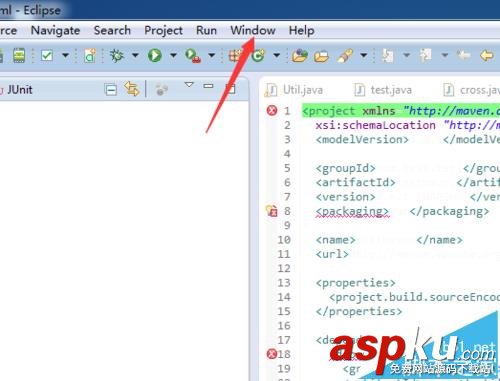Expand the Run dropdown arrow
The image size is (500, 381).
173,55
